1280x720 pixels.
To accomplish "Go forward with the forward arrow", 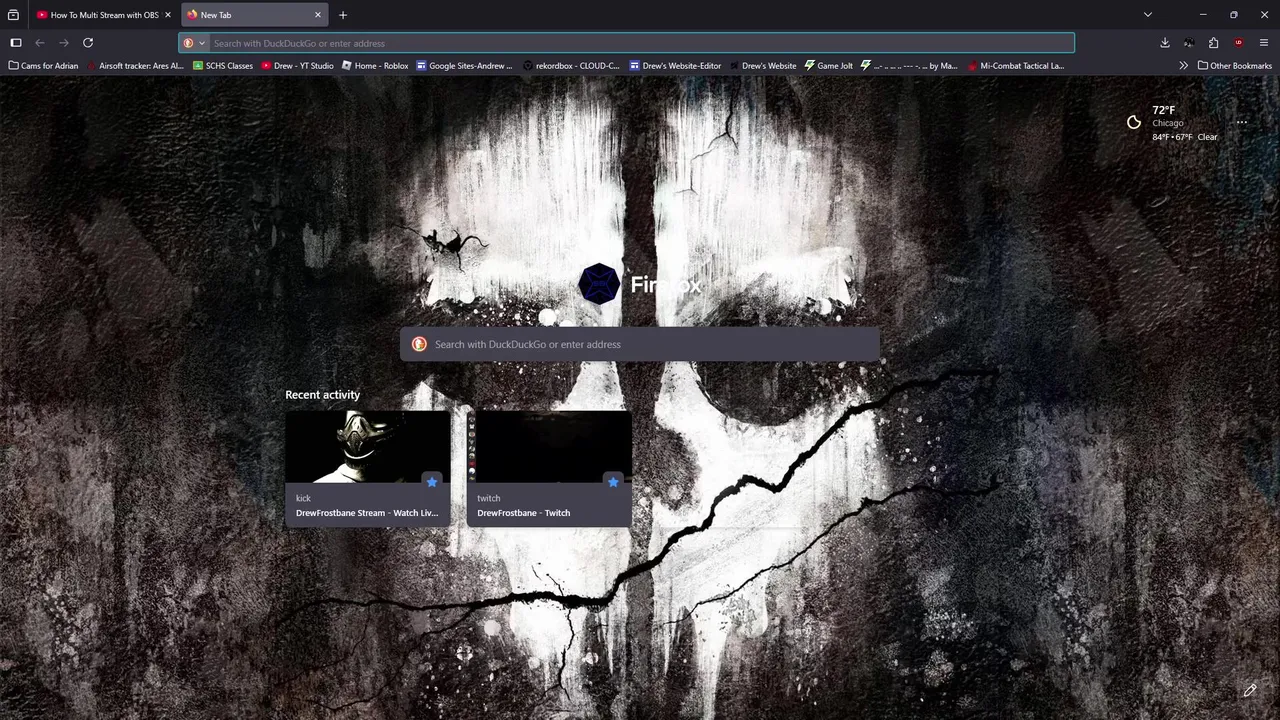I will click(x=64, y=43).
